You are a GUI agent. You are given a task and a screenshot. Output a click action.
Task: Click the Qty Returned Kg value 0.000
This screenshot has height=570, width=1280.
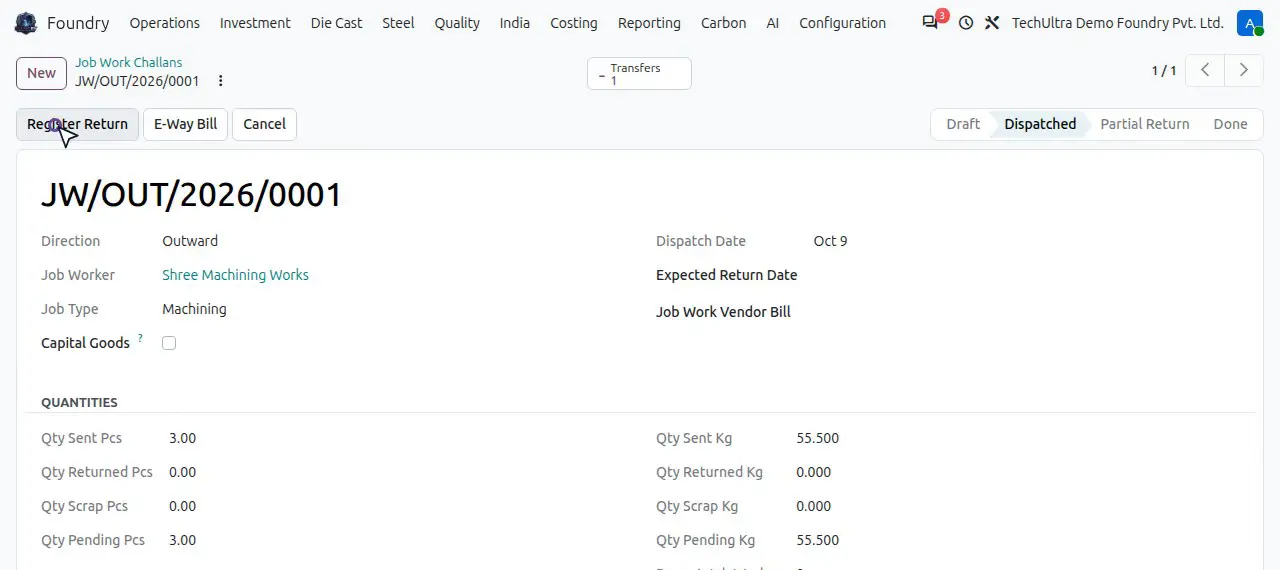[813, 472]
